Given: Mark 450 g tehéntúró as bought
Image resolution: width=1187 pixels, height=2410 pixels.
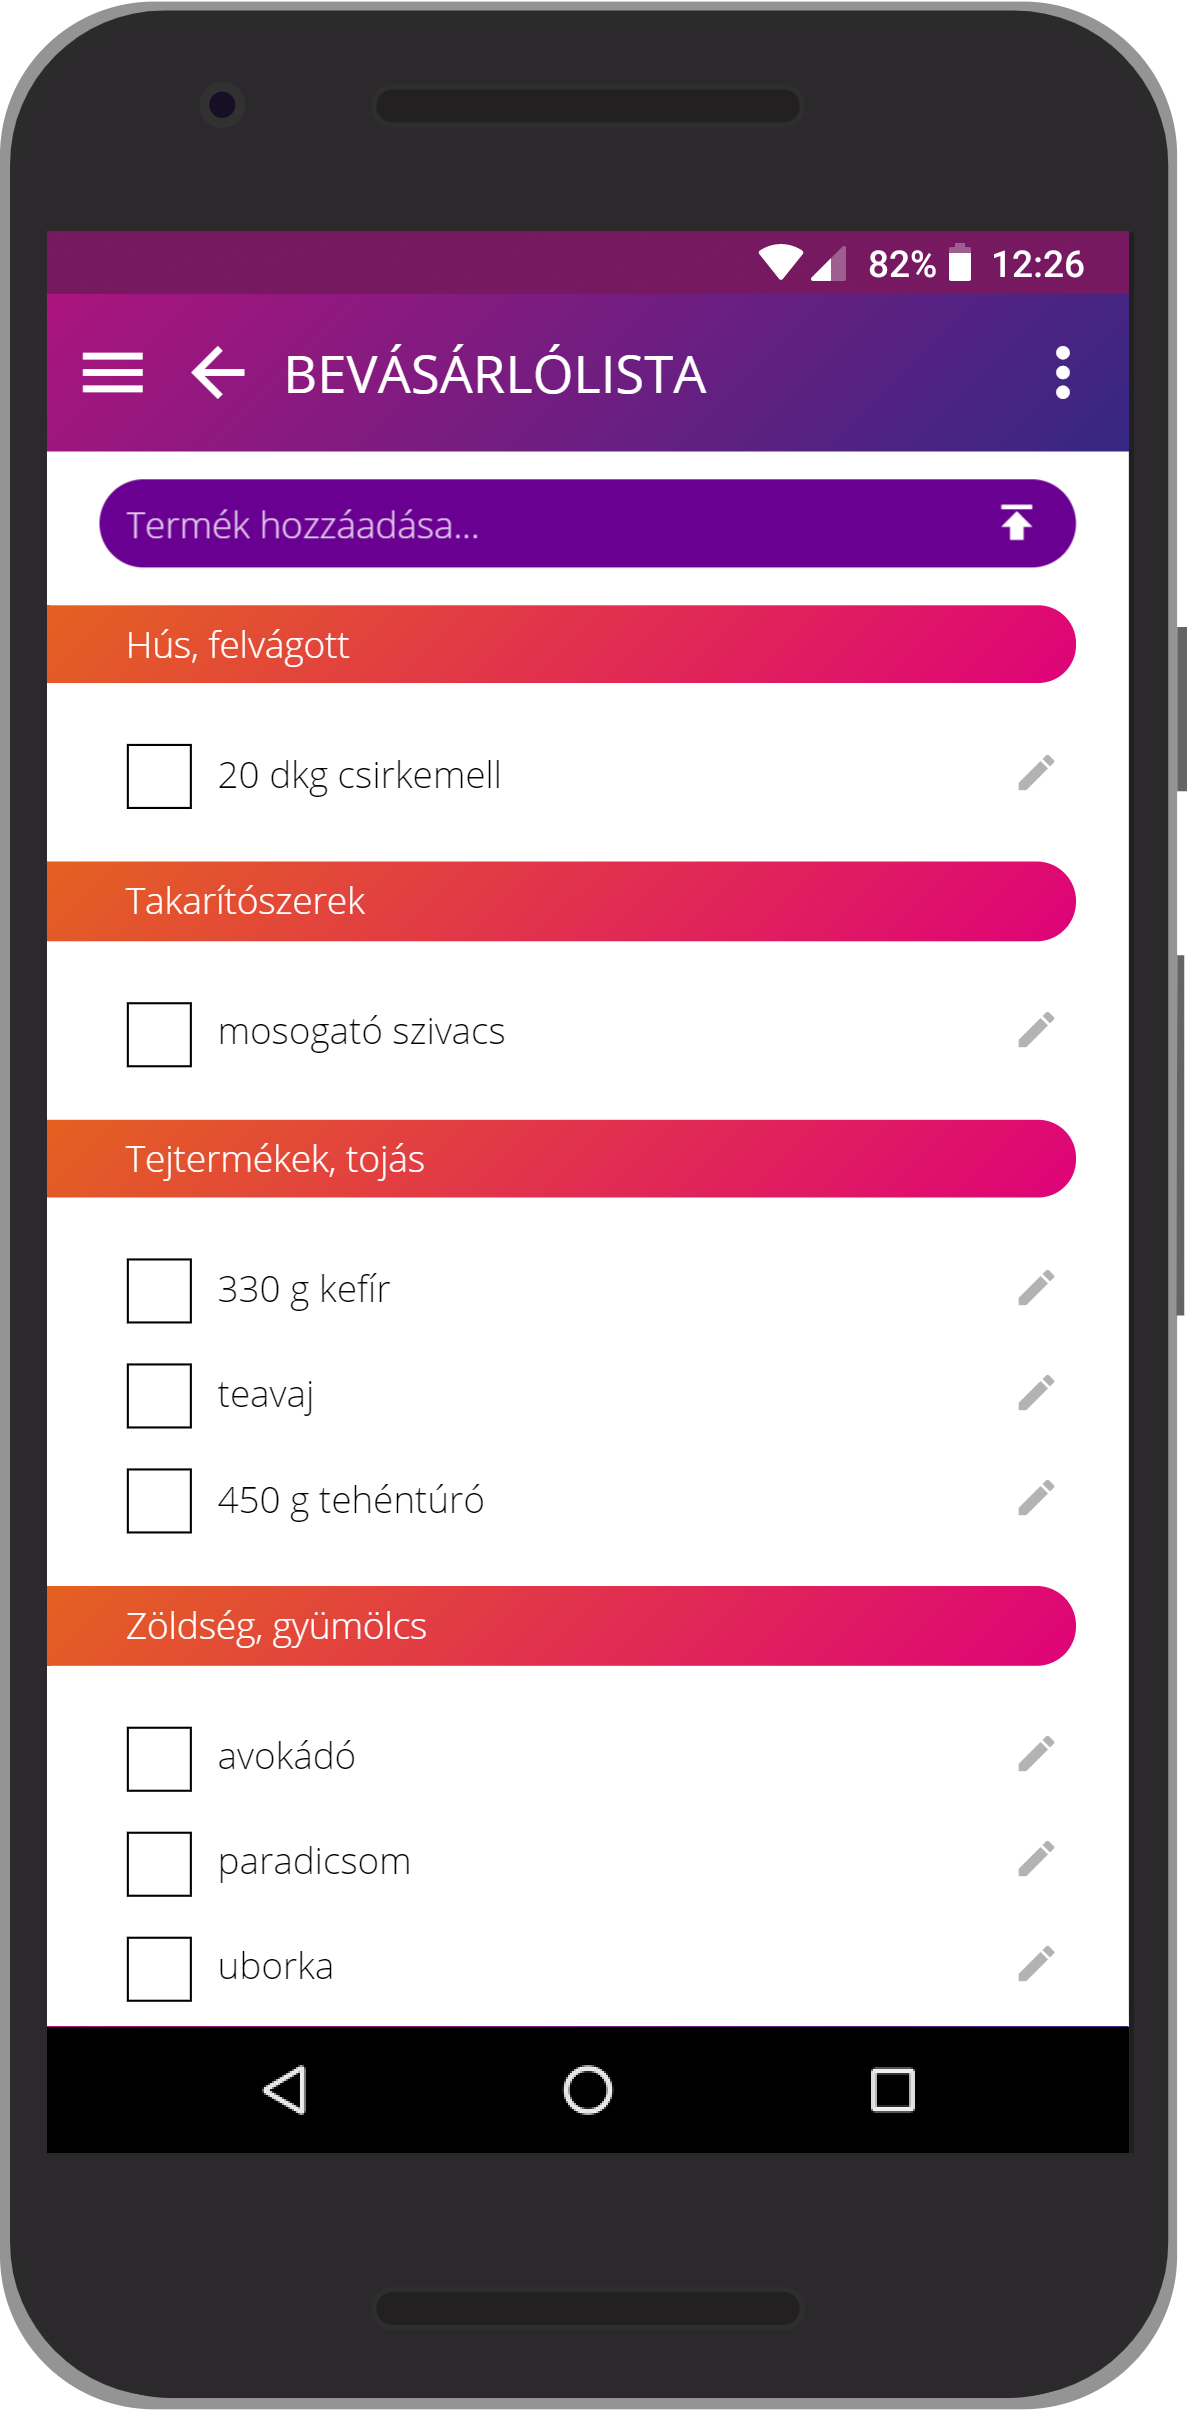Looking at the screenshot, I should tap(159, 1500).
